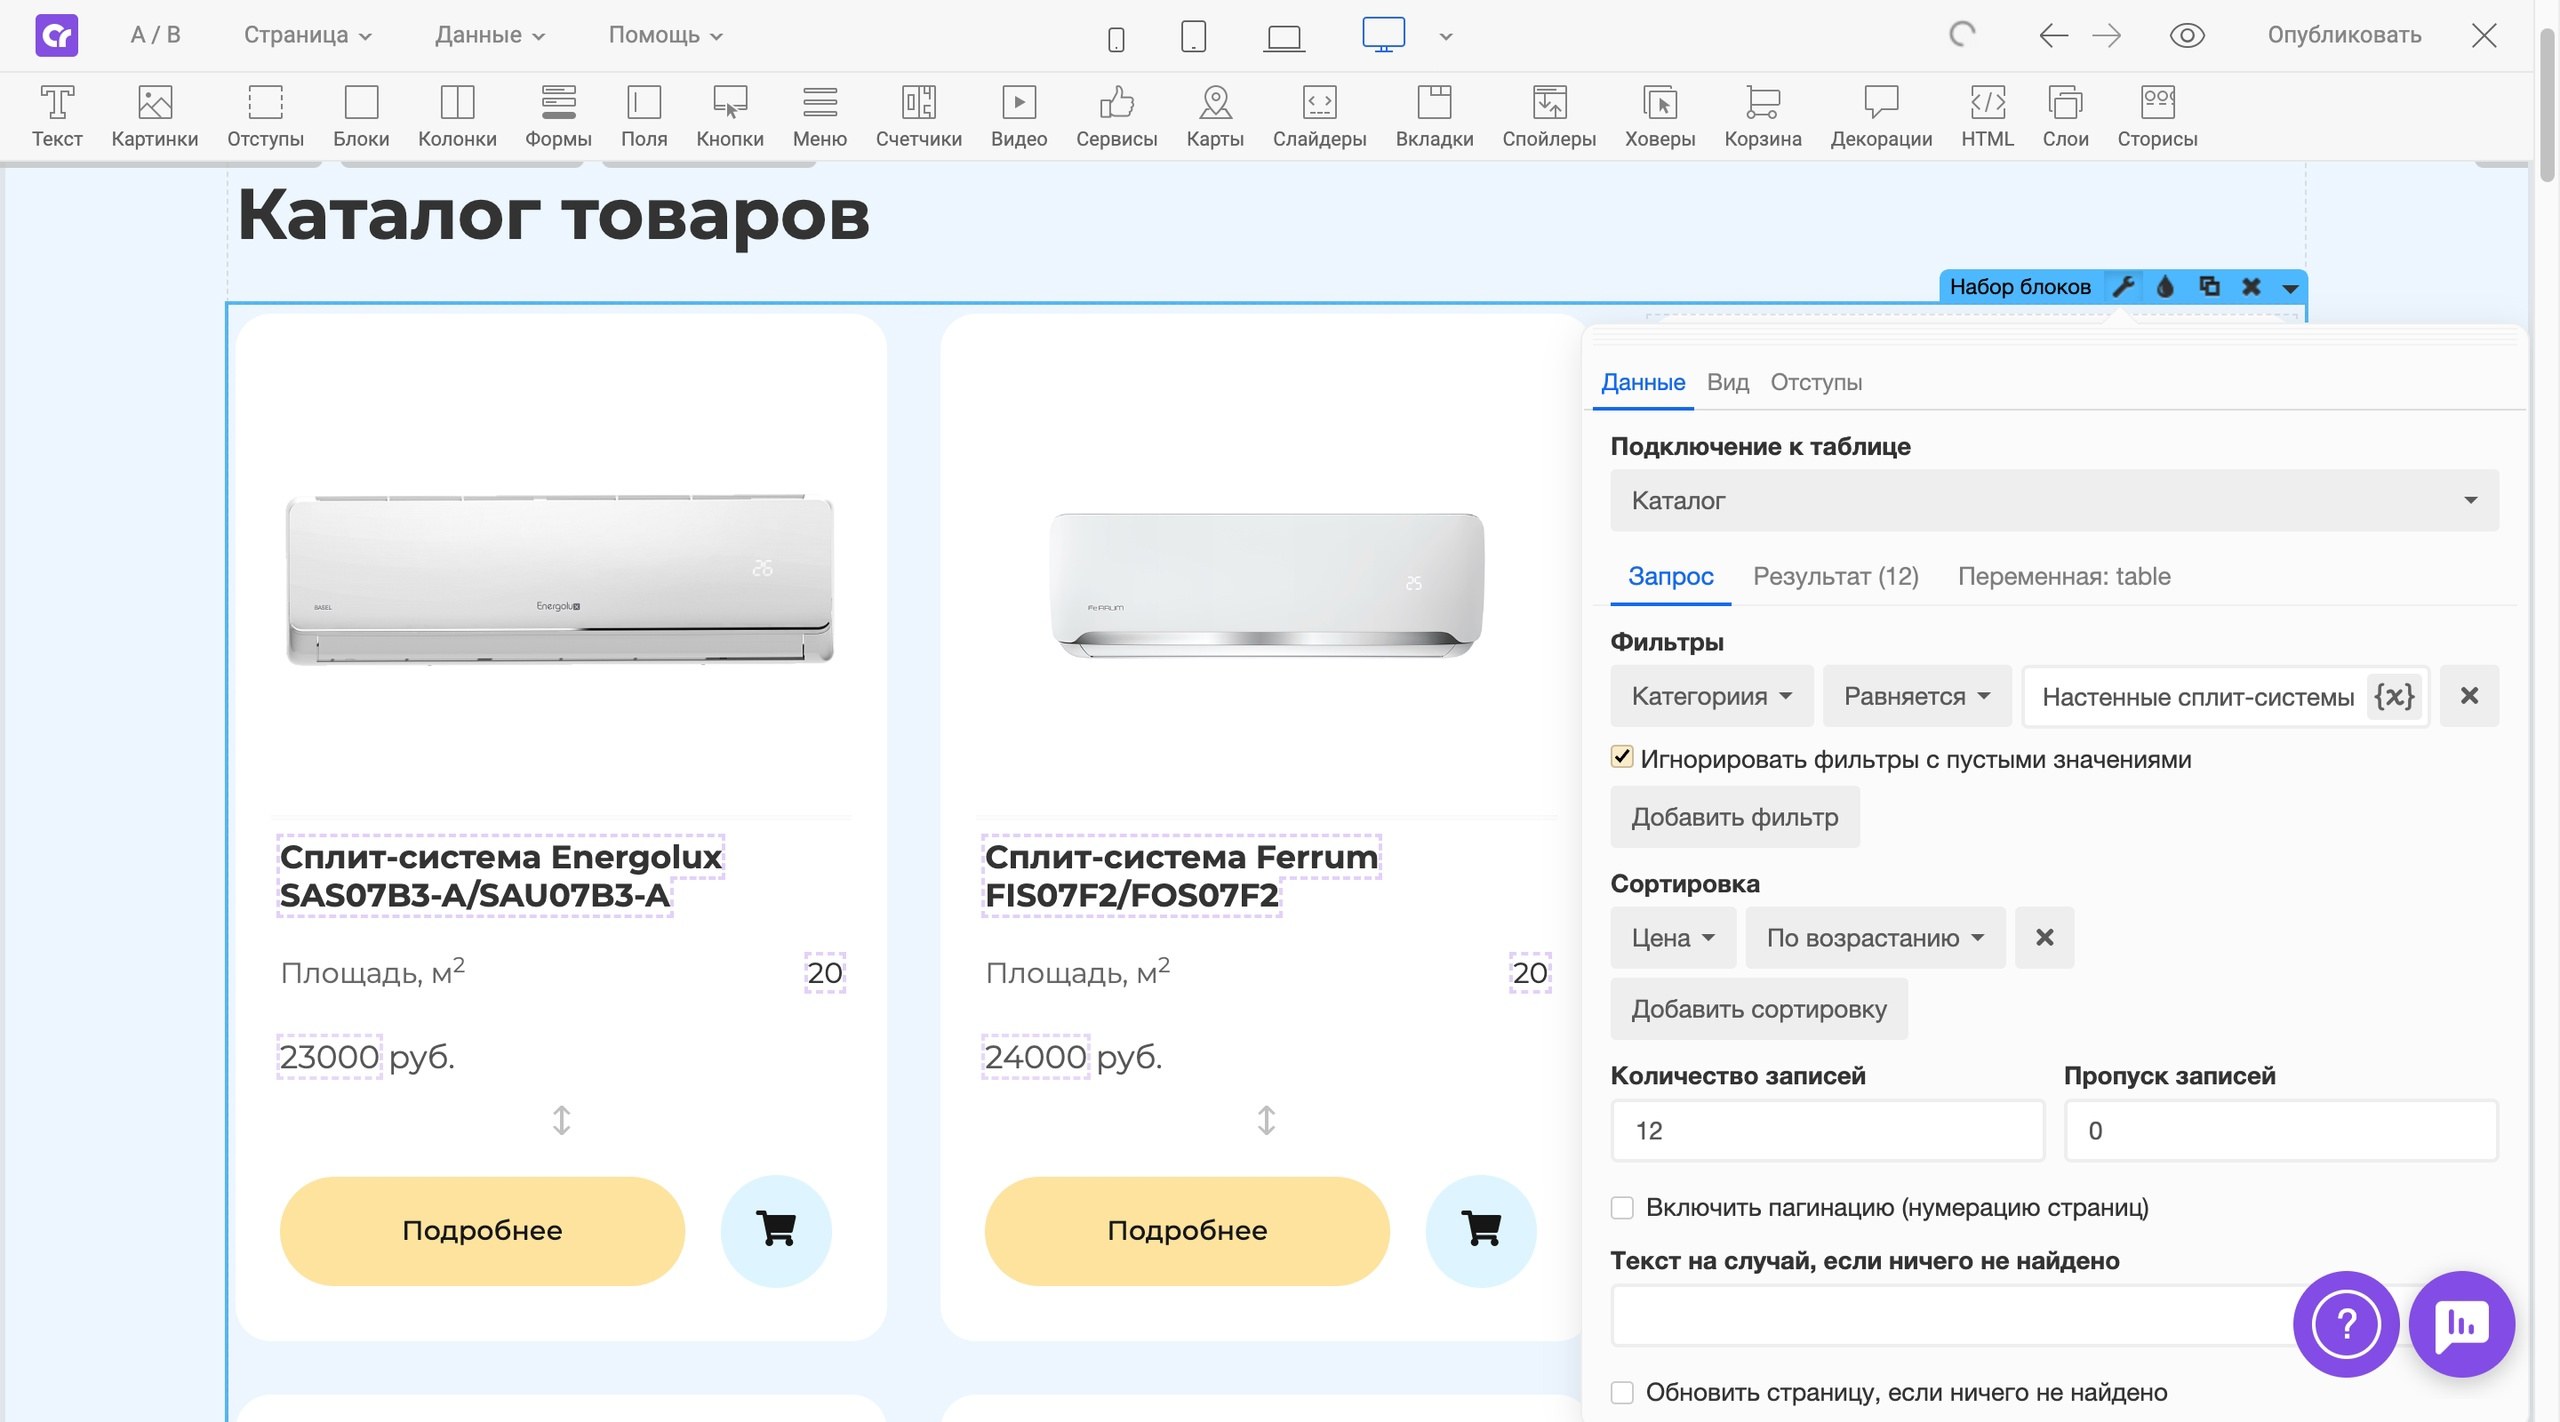Open block set style droplet icon
Image resolution: width=2560 pixels, height=1422 pixels.
2165,287
